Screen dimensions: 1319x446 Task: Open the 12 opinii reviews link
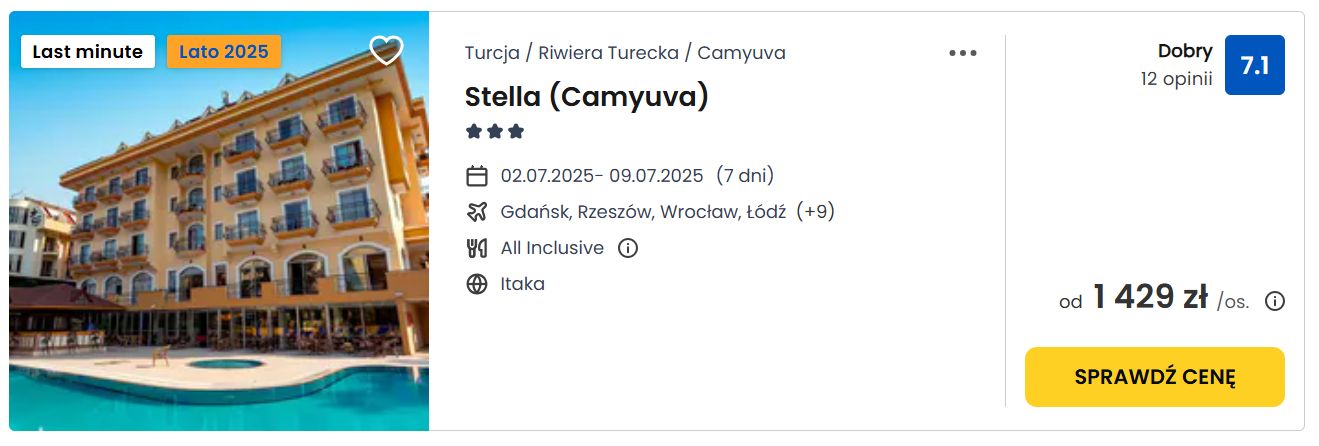tap(1176, 78)
